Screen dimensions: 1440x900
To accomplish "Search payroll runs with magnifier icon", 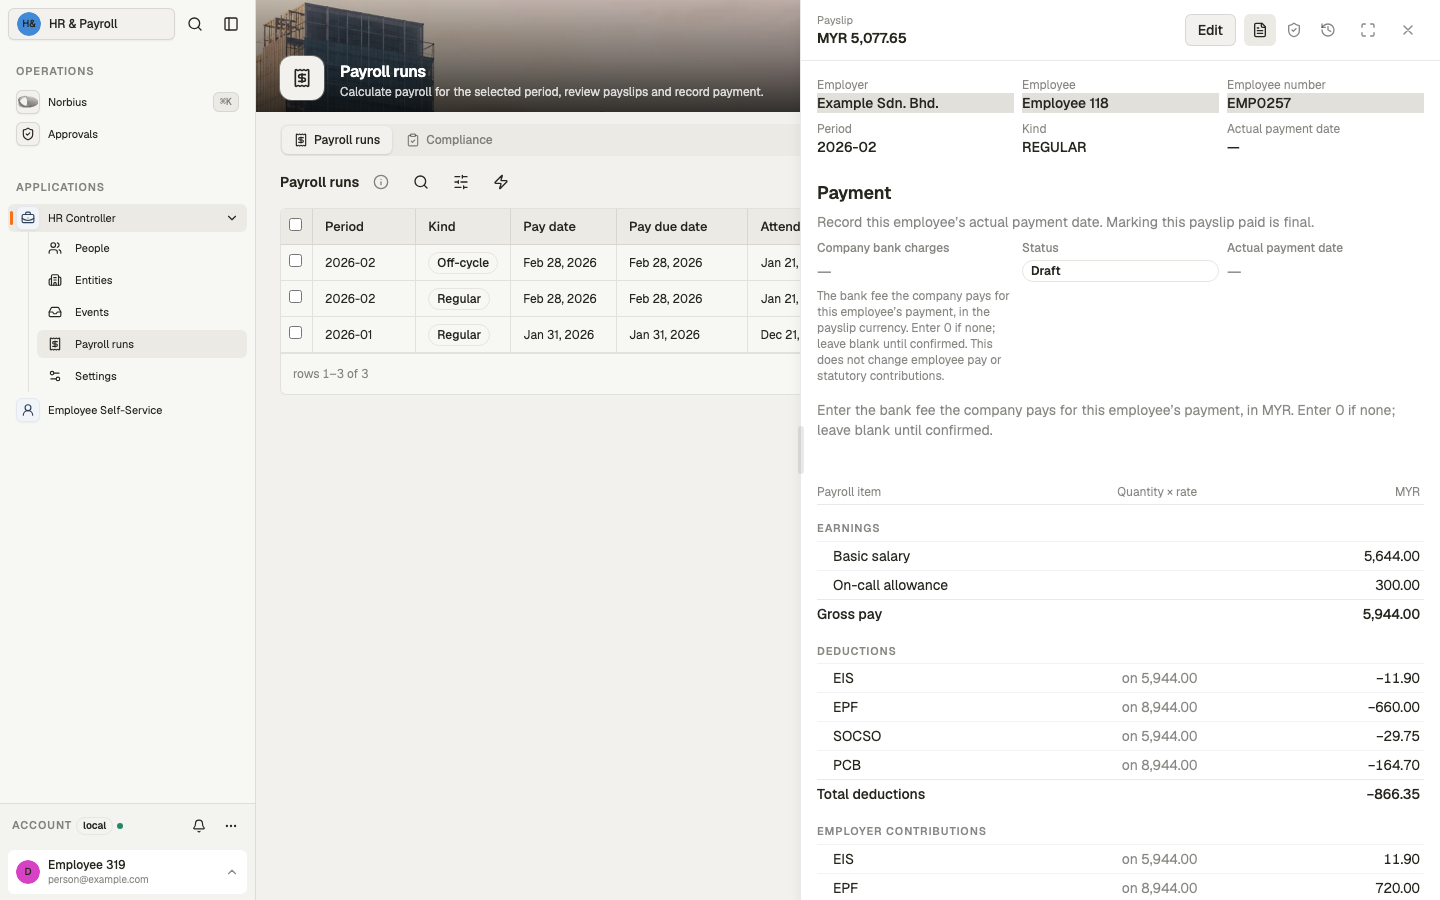I will coord(421,182).
